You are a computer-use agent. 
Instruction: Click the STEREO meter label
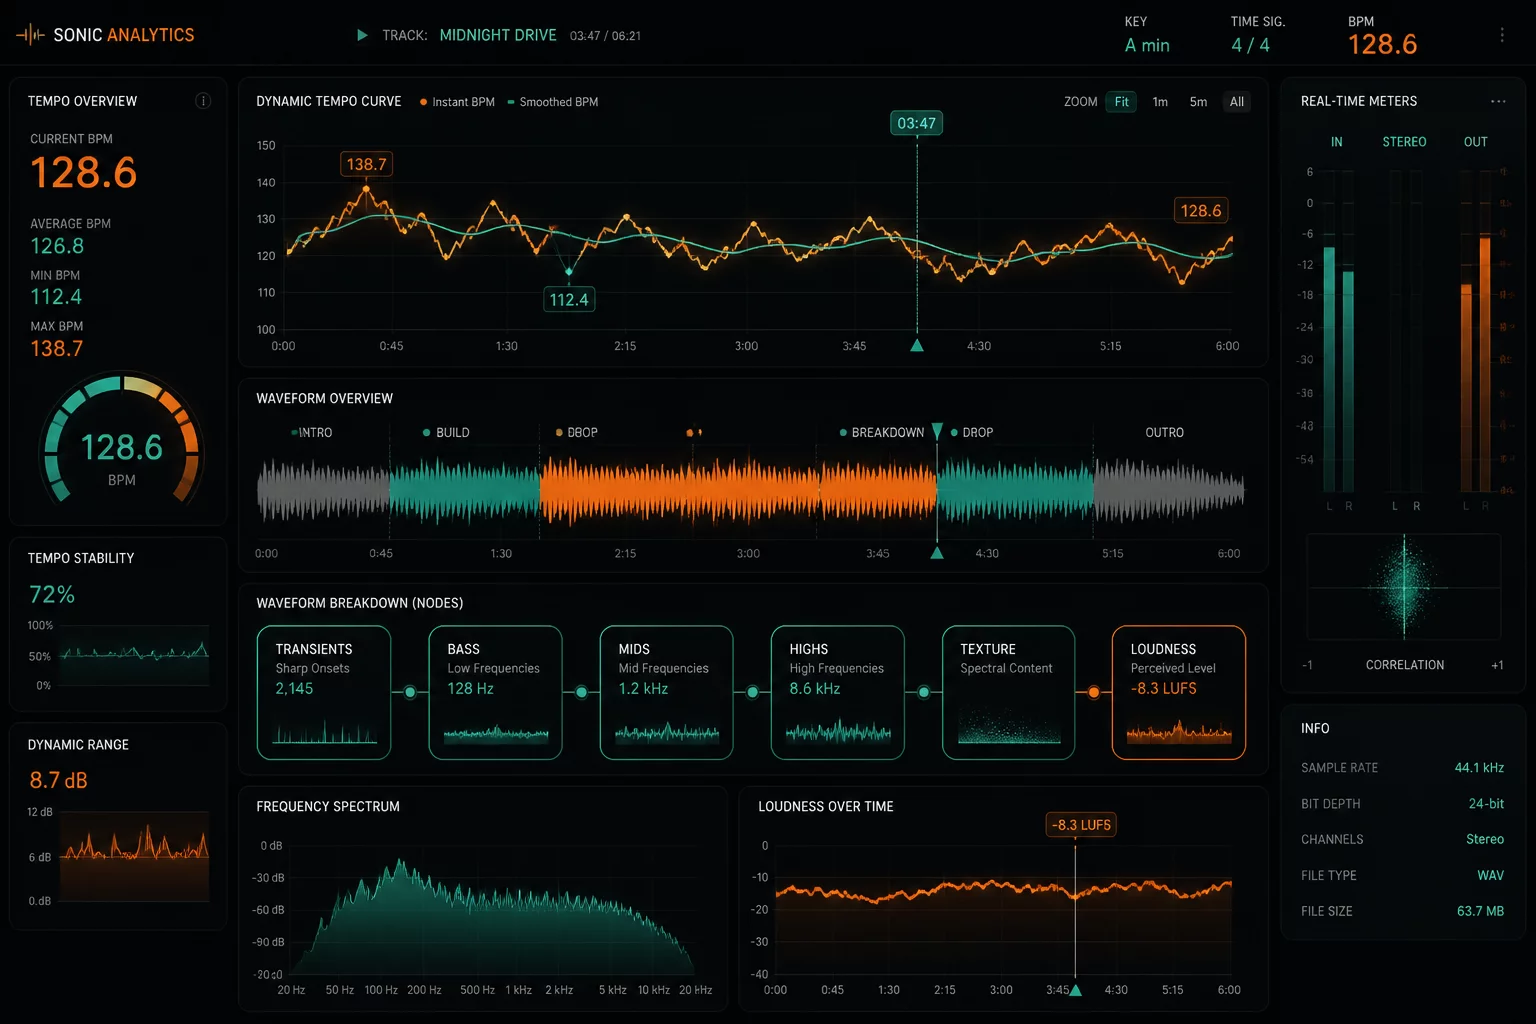(x=1404, y=142)
